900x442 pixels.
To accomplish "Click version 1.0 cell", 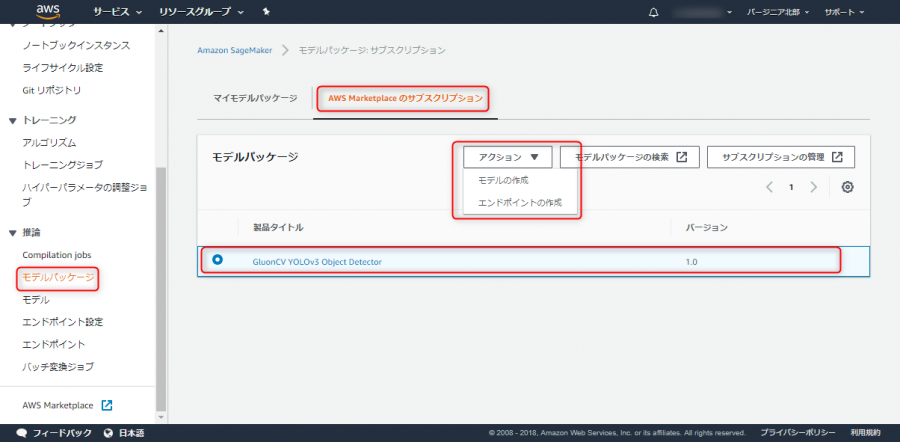I will click(692, 262).
